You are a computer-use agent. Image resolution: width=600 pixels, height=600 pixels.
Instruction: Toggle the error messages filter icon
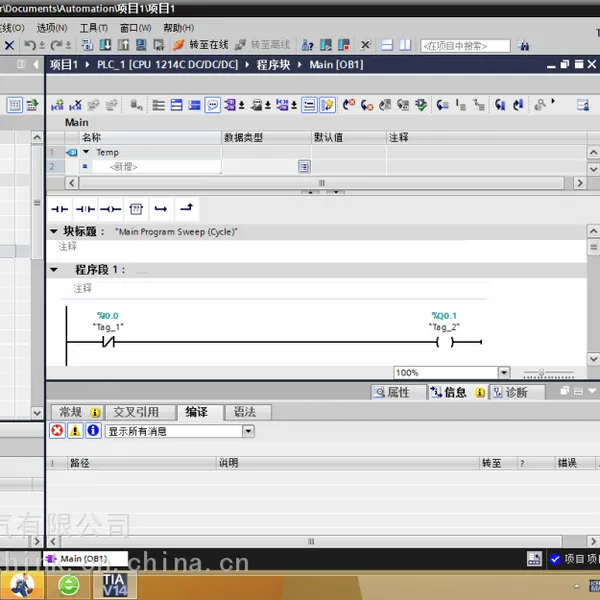[57, 430]
